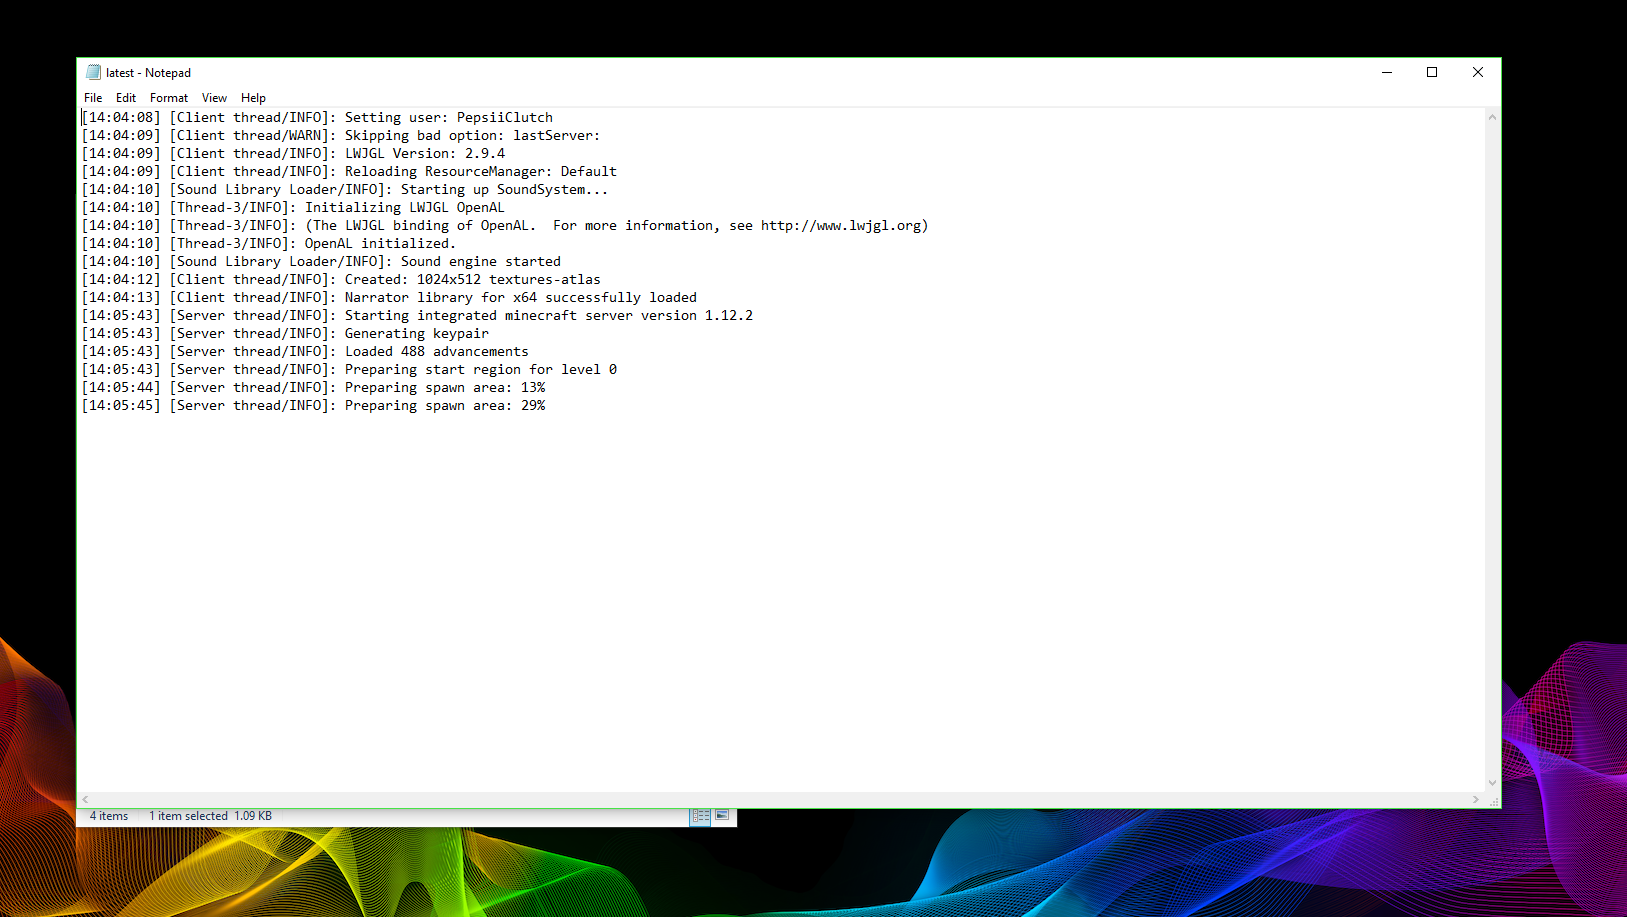Open the File menu
This screenshot has width=1627, height=917.
93,98
